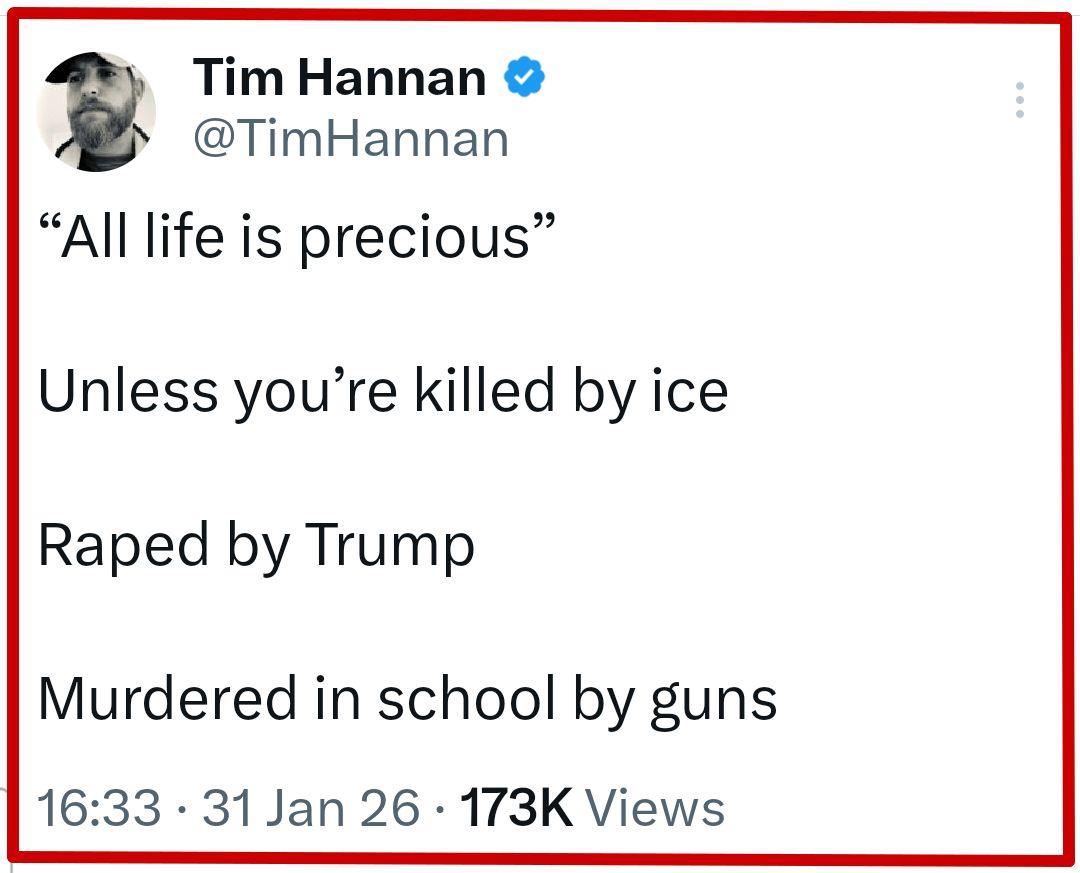
Task: Click the "Raped by Trump" line
Action: tap(256, 546)
